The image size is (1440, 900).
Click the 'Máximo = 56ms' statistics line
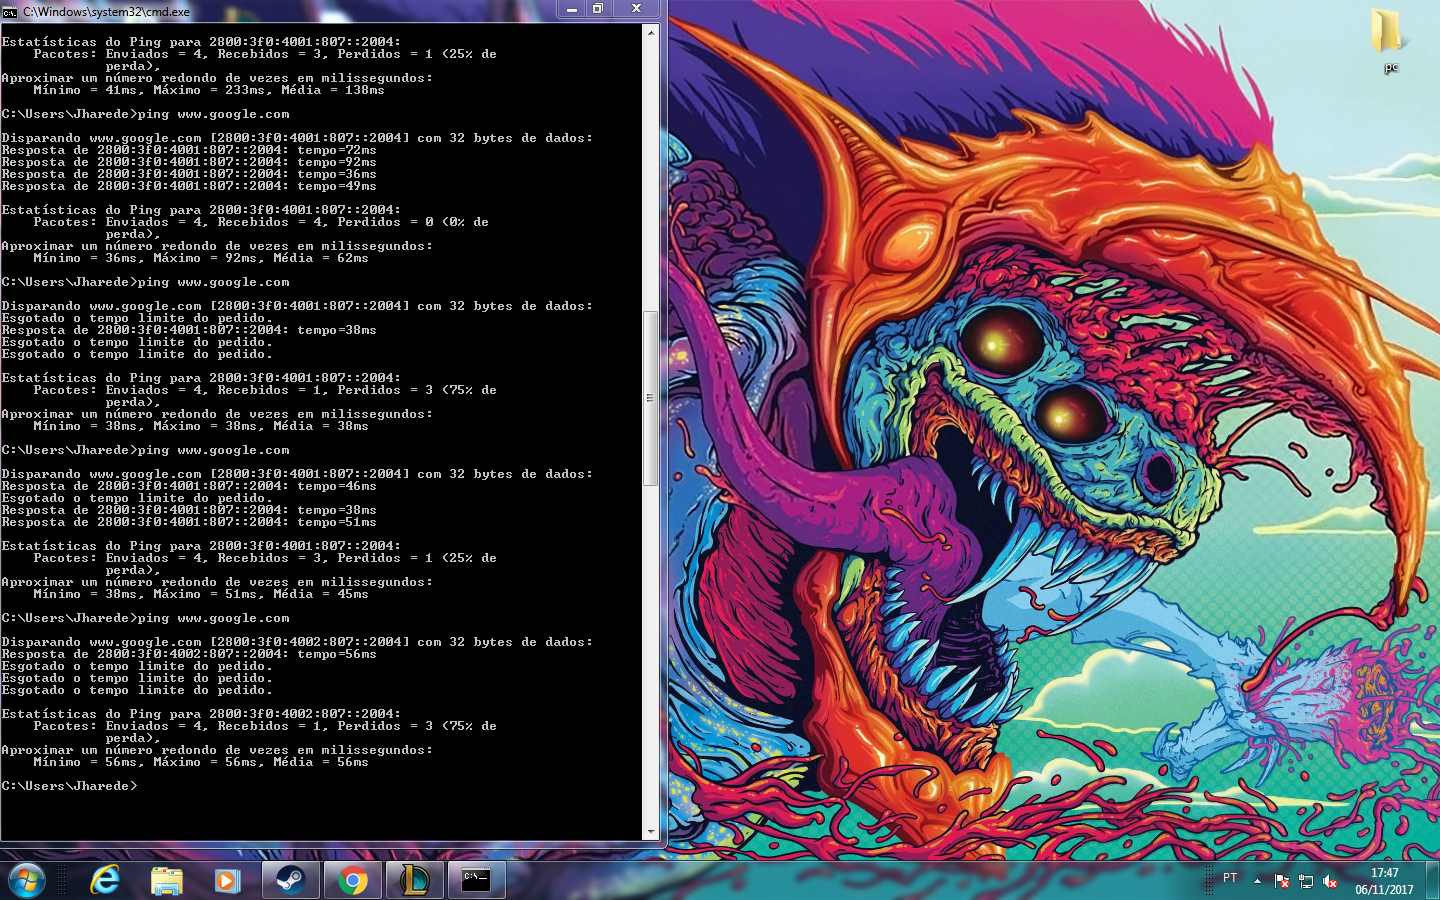(x=201, y=762)
